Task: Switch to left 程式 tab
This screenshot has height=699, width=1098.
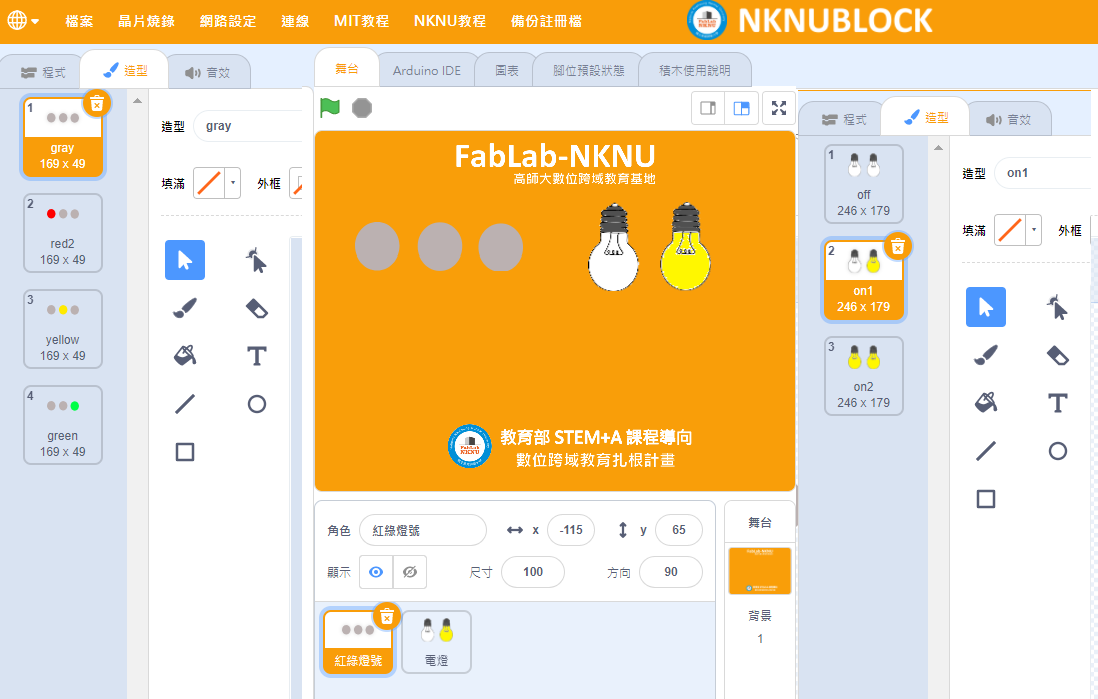Action: click(x=43, y=72)
